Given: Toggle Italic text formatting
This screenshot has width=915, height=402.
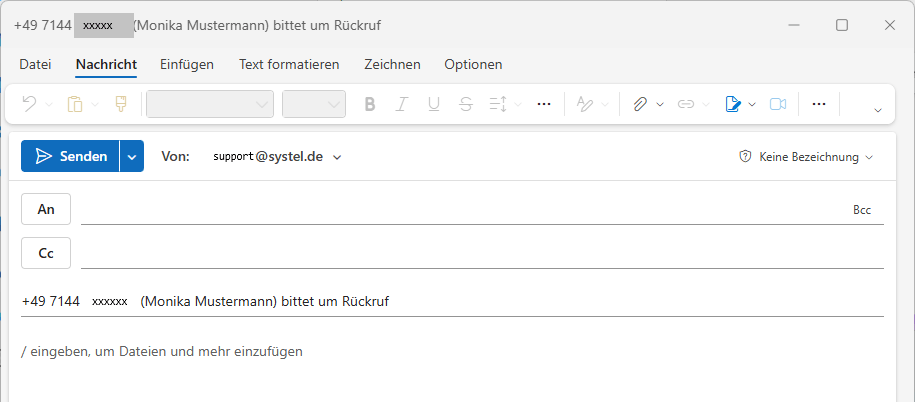Looking at the screenshot, I should [x=402, y=103].
